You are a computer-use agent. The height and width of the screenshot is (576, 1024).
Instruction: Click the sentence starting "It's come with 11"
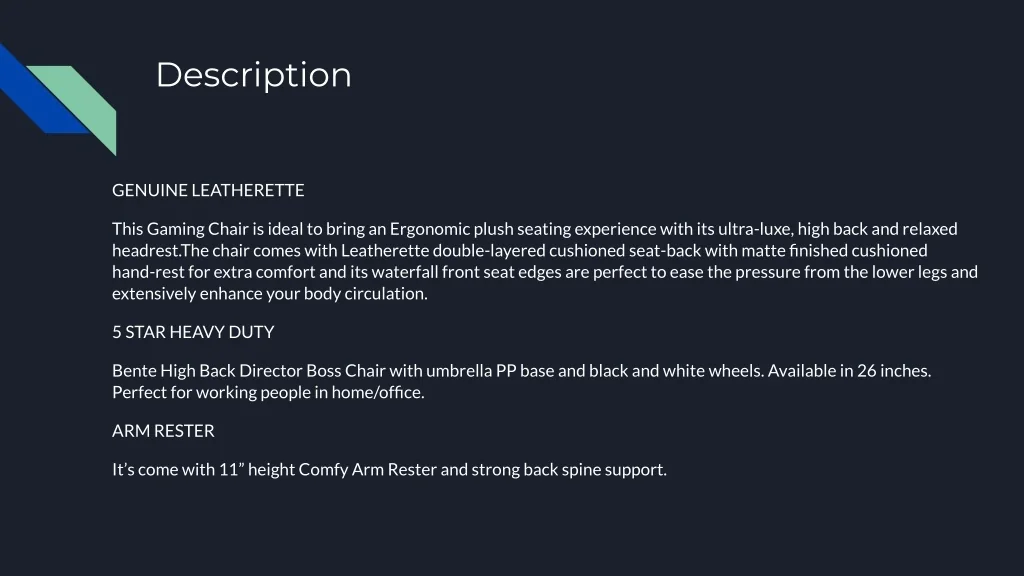click(389, 470)
